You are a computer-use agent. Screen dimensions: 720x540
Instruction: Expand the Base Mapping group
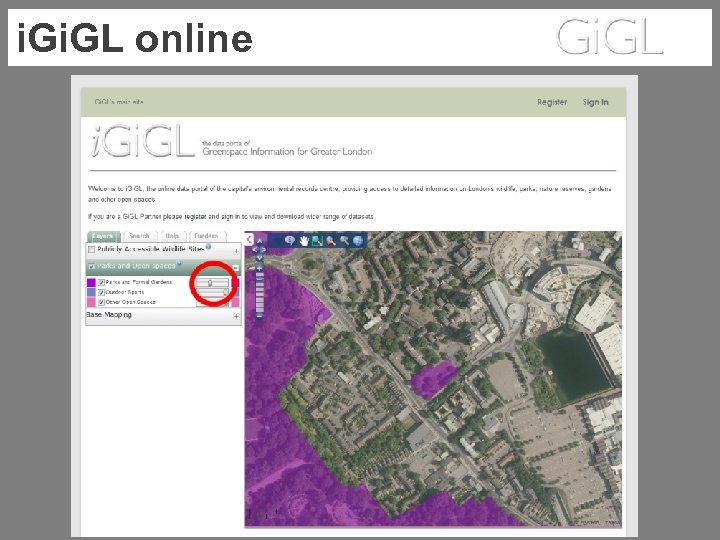point(236,316)
